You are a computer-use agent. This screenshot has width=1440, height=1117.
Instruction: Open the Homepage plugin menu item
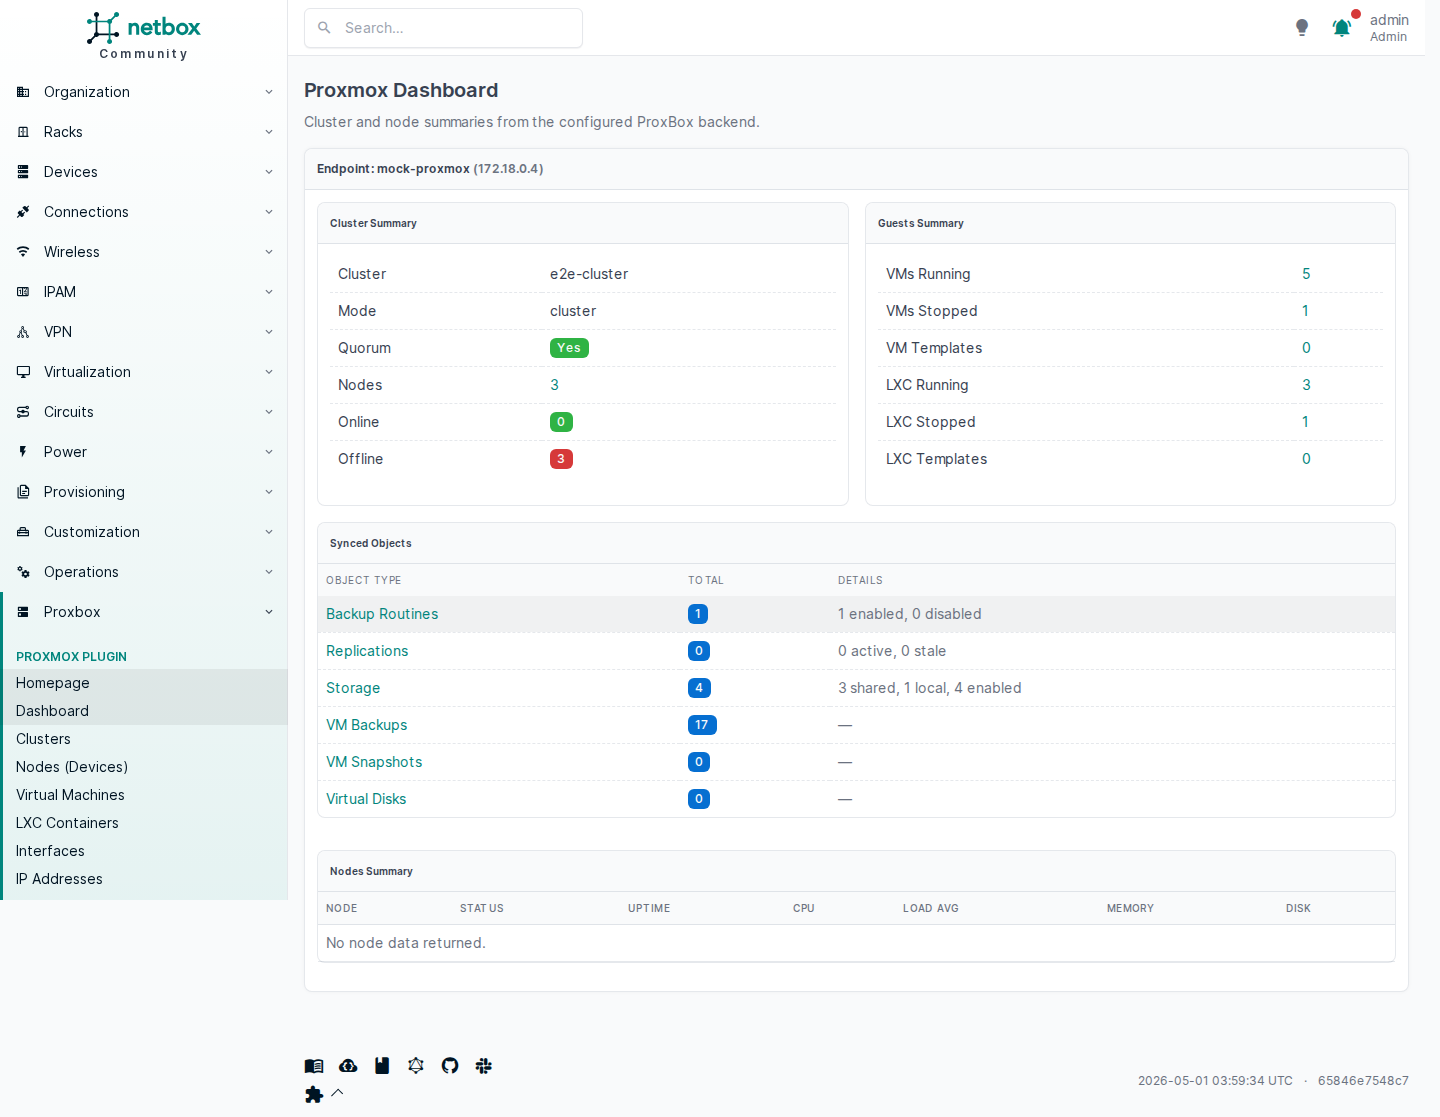tap(145, 683)
